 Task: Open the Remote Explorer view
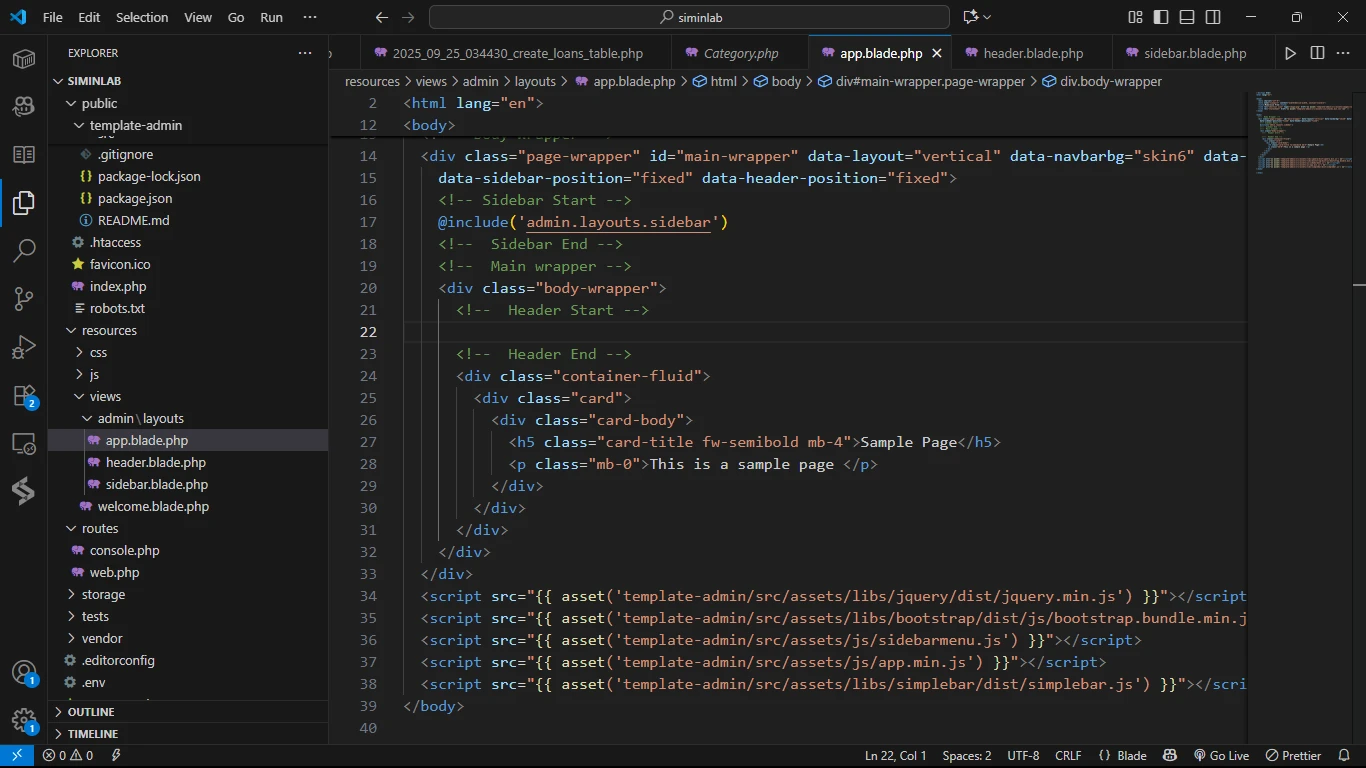(24, 444)
